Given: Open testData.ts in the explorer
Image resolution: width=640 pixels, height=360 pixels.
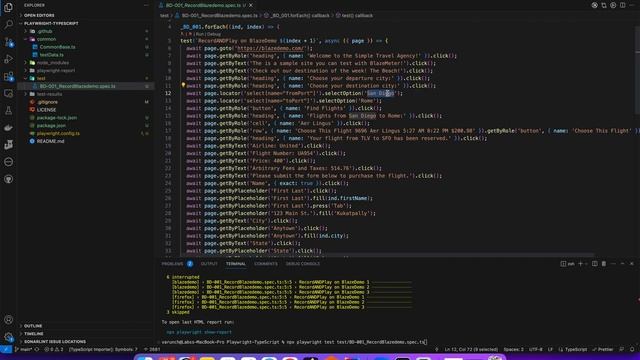Looking at the screenshot, I should point(52,55).
